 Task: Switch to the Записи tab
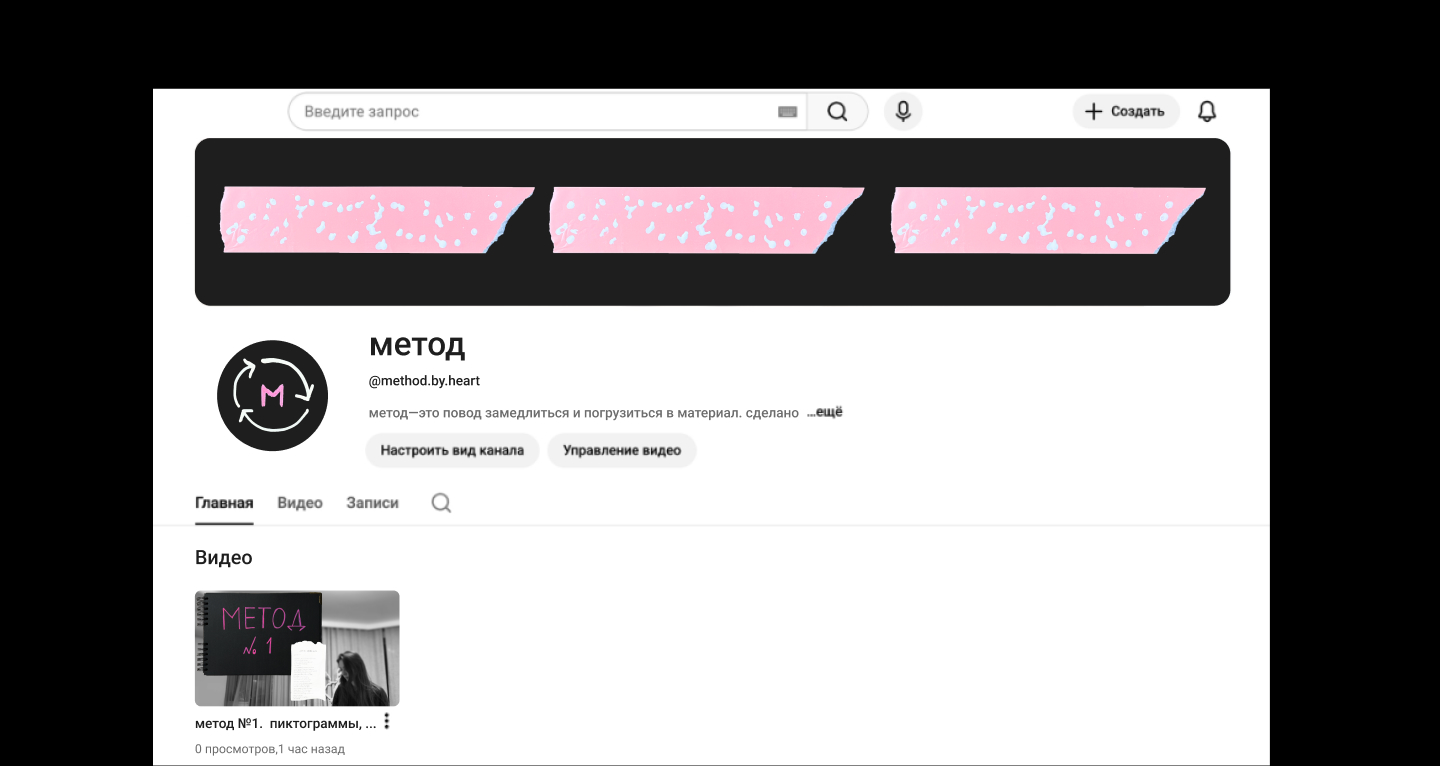pos(372,503)
